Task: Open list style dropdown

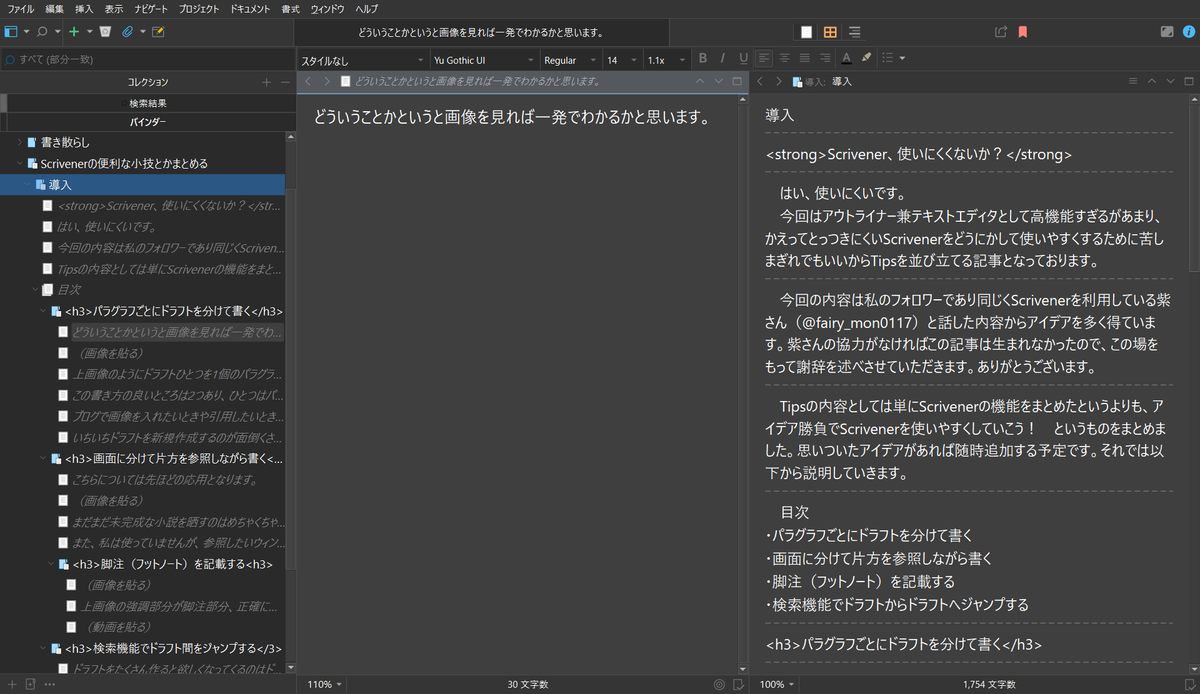Action: click(x=894, y=59)
